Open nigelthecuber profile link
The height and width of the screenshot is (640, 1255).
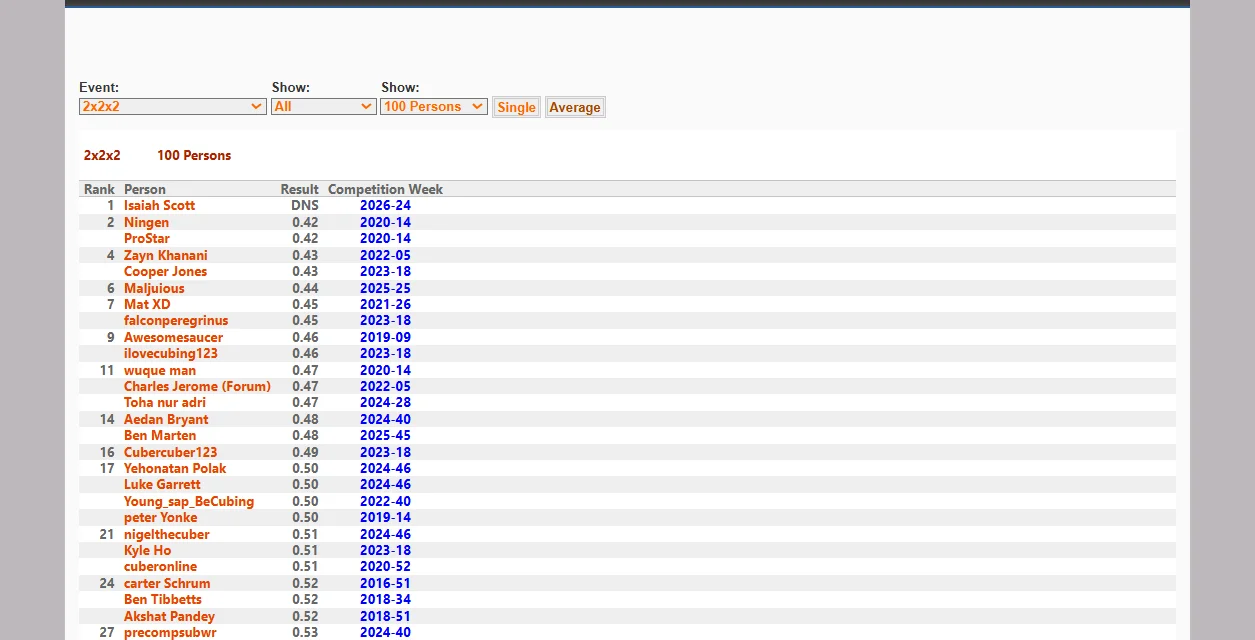click(167, 534)
